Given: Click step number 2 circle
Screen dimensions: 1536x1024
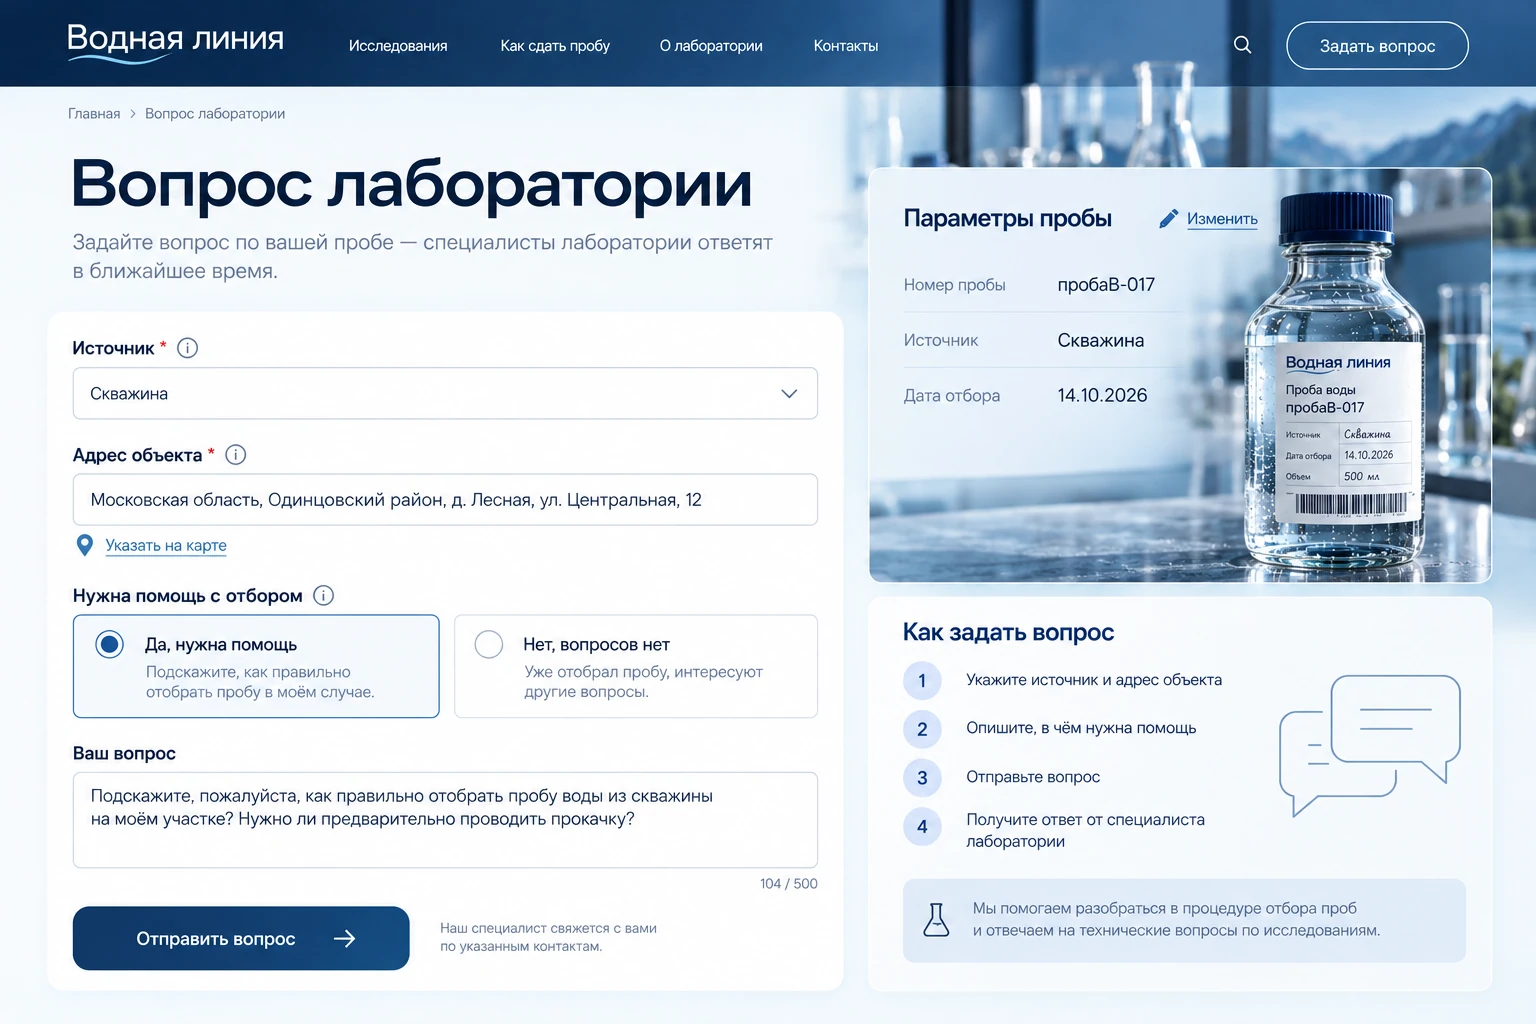Looking at the screenshot, I should (x=922, y=729).
